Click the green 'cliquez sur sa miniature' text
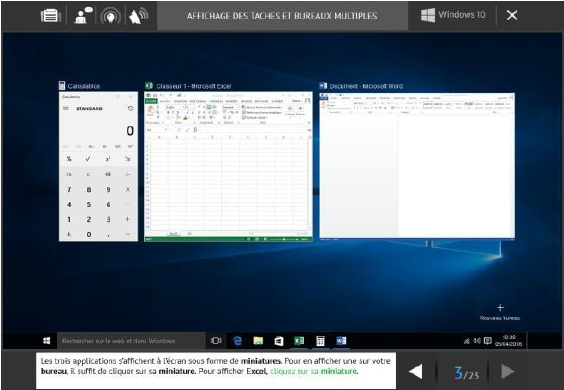Viewport: 564px width, 390px height. [x=314, y=371]
